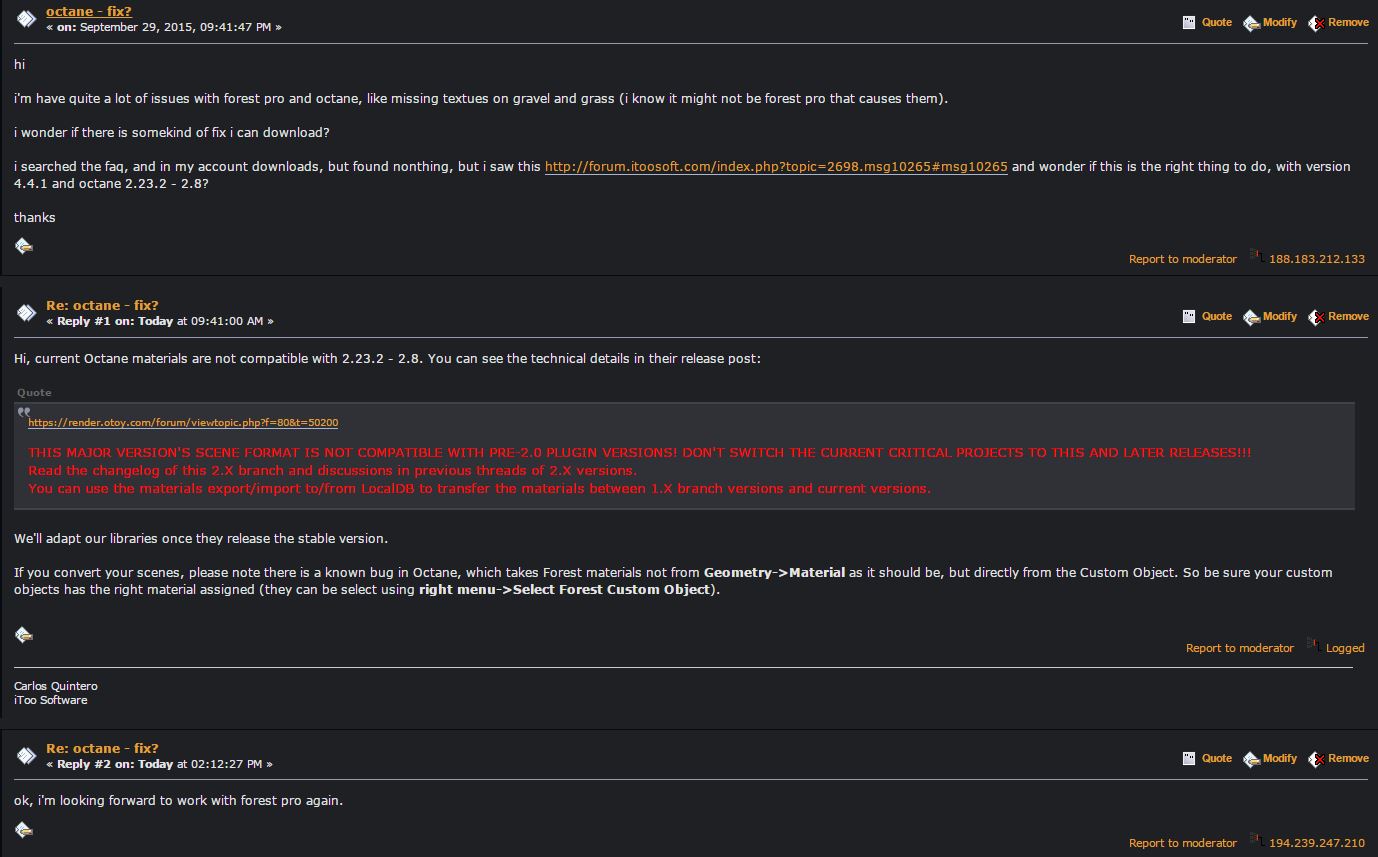
Task: Click Modify icon on the first post
Action: (x=1251, y=23)
